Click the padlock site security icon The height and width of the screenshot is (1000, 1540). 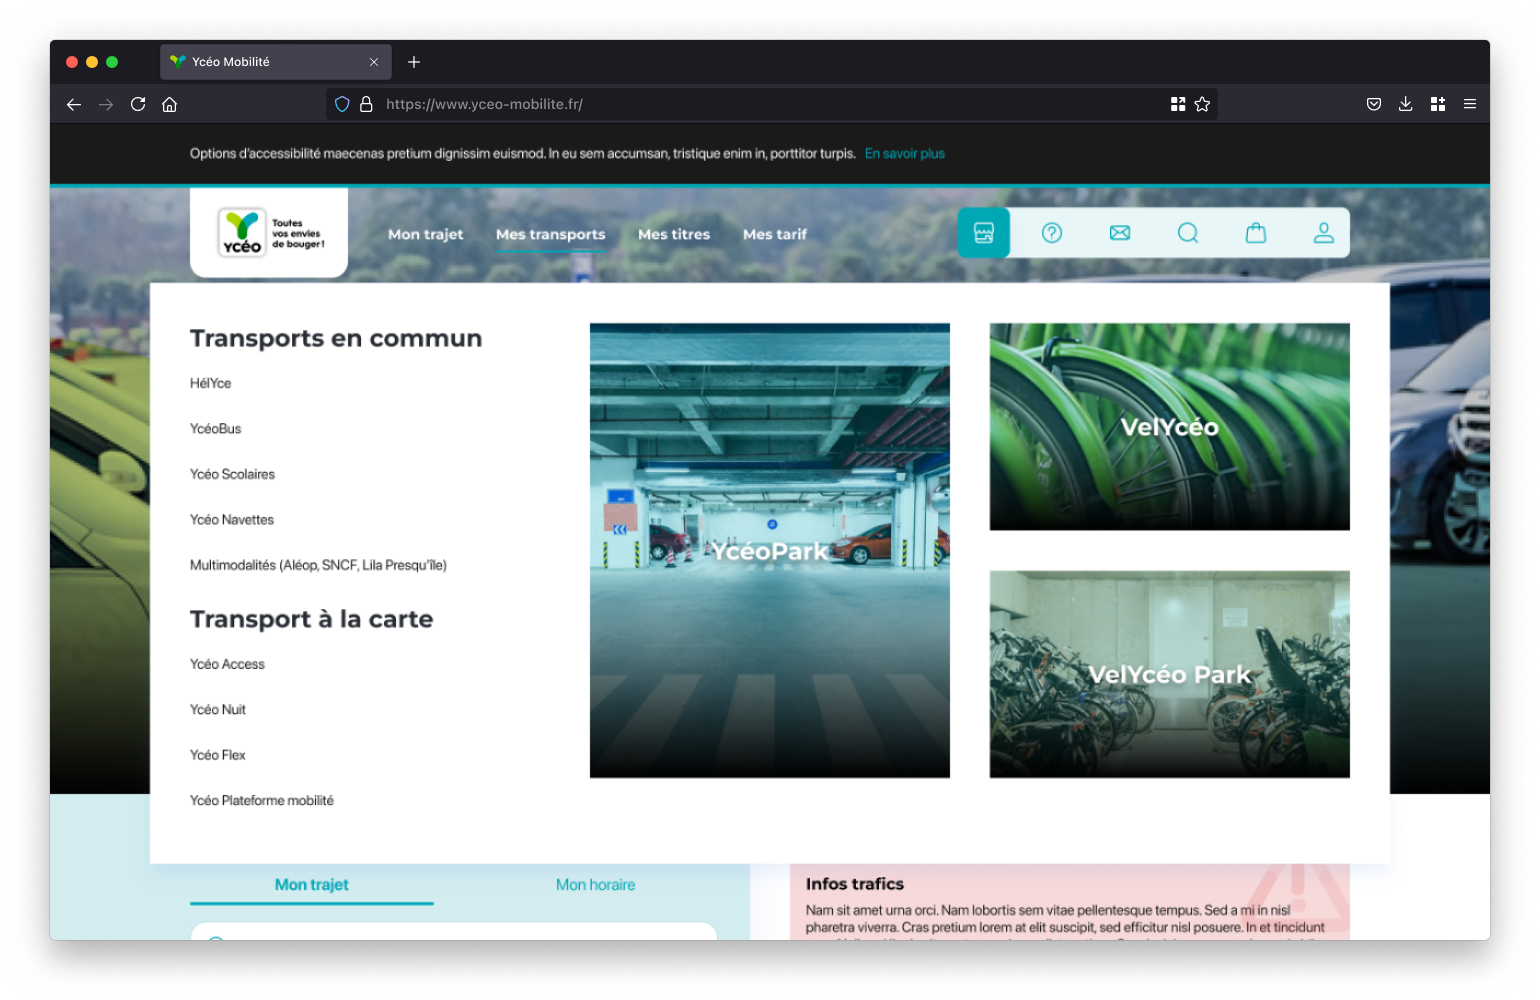(366, 104)
